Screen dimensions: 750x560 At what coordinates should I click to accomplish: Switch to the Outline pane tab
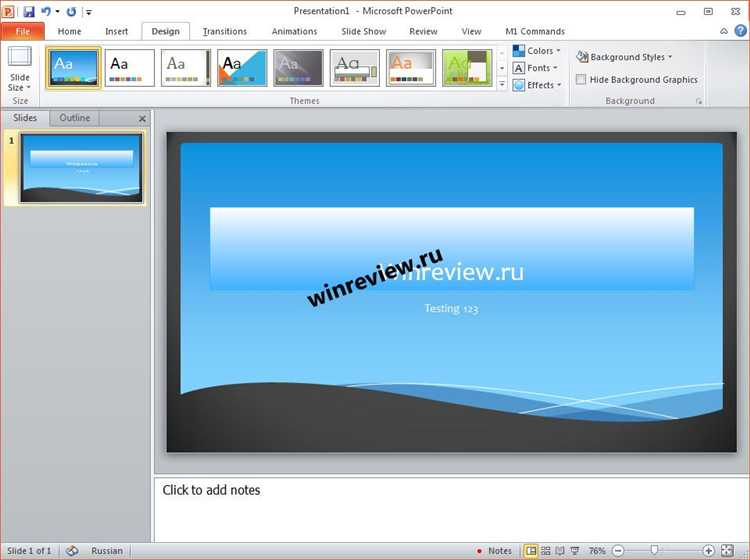[75, 118]
